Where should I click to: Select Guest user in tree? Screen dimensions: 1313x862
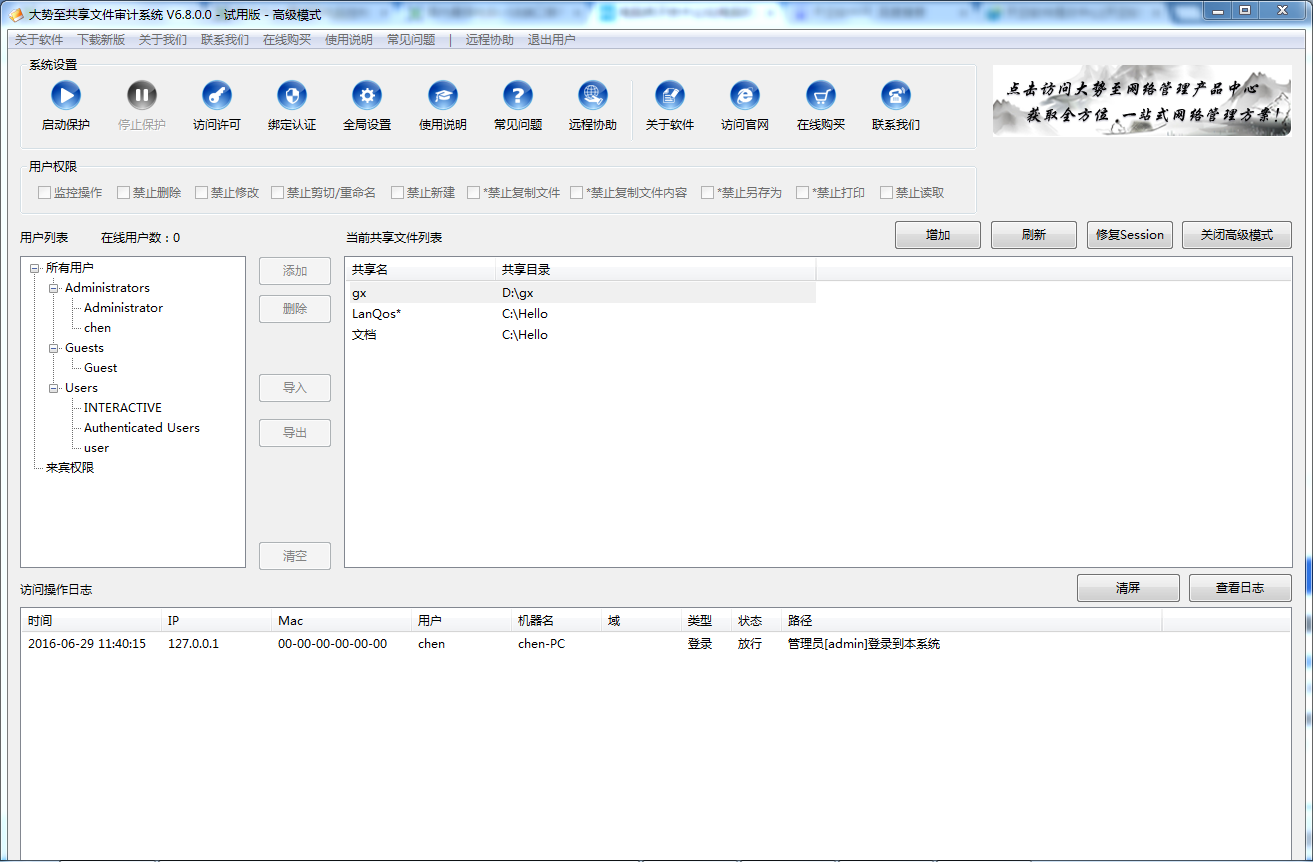100,368
